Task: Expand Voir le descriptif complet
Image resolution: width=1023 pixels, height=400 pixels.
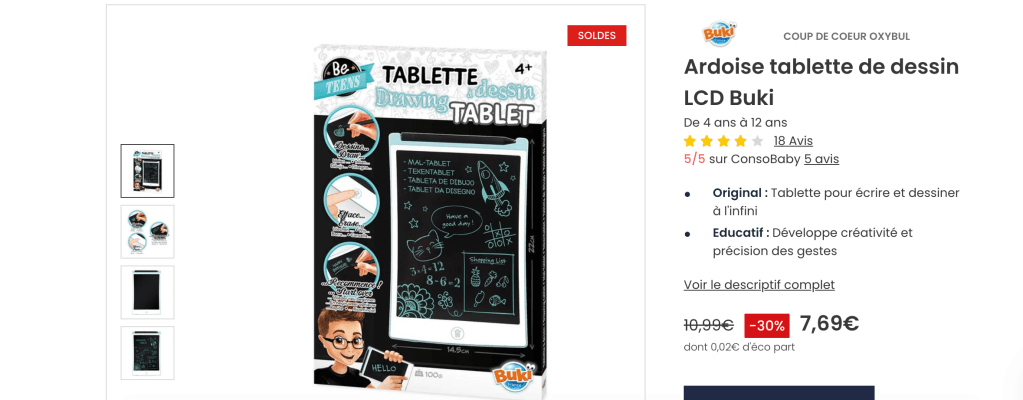Action: [759, 285]
